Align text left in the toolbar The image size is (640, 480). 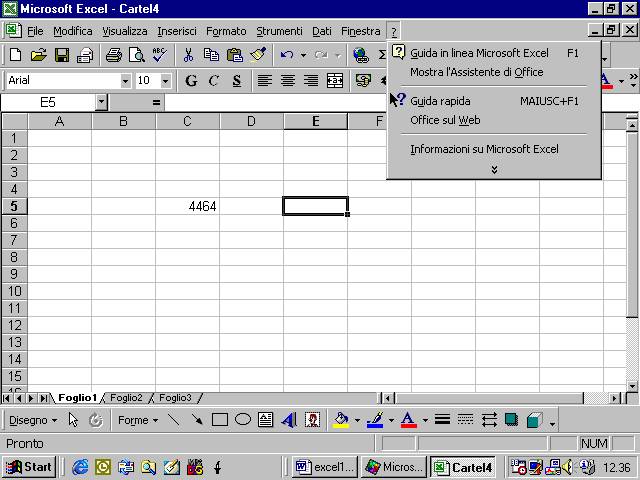[264, 80]
